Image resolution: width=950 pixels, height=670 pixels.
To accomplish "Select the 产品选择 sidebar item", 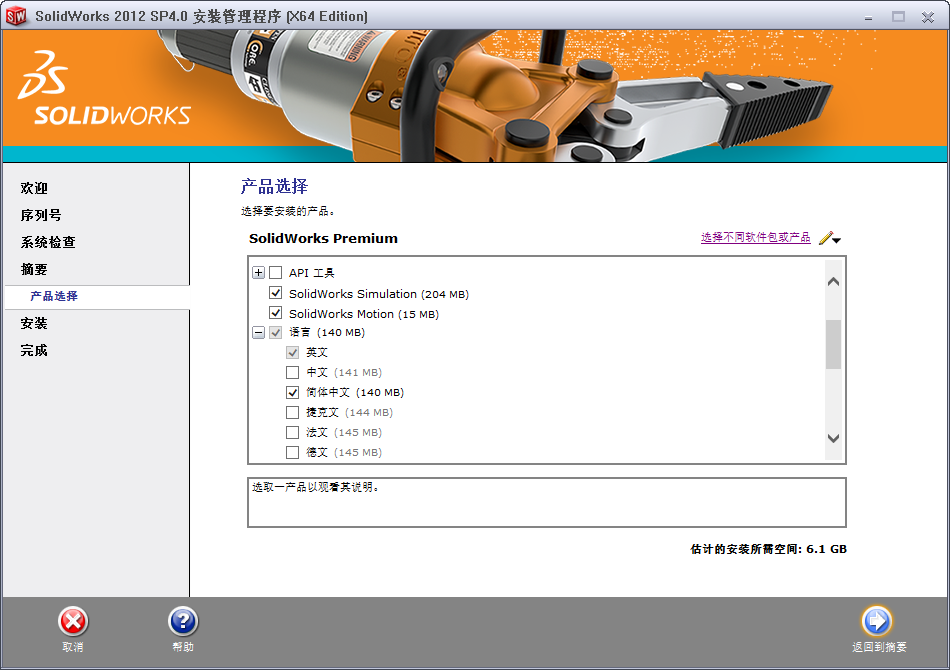I will 97,297.
